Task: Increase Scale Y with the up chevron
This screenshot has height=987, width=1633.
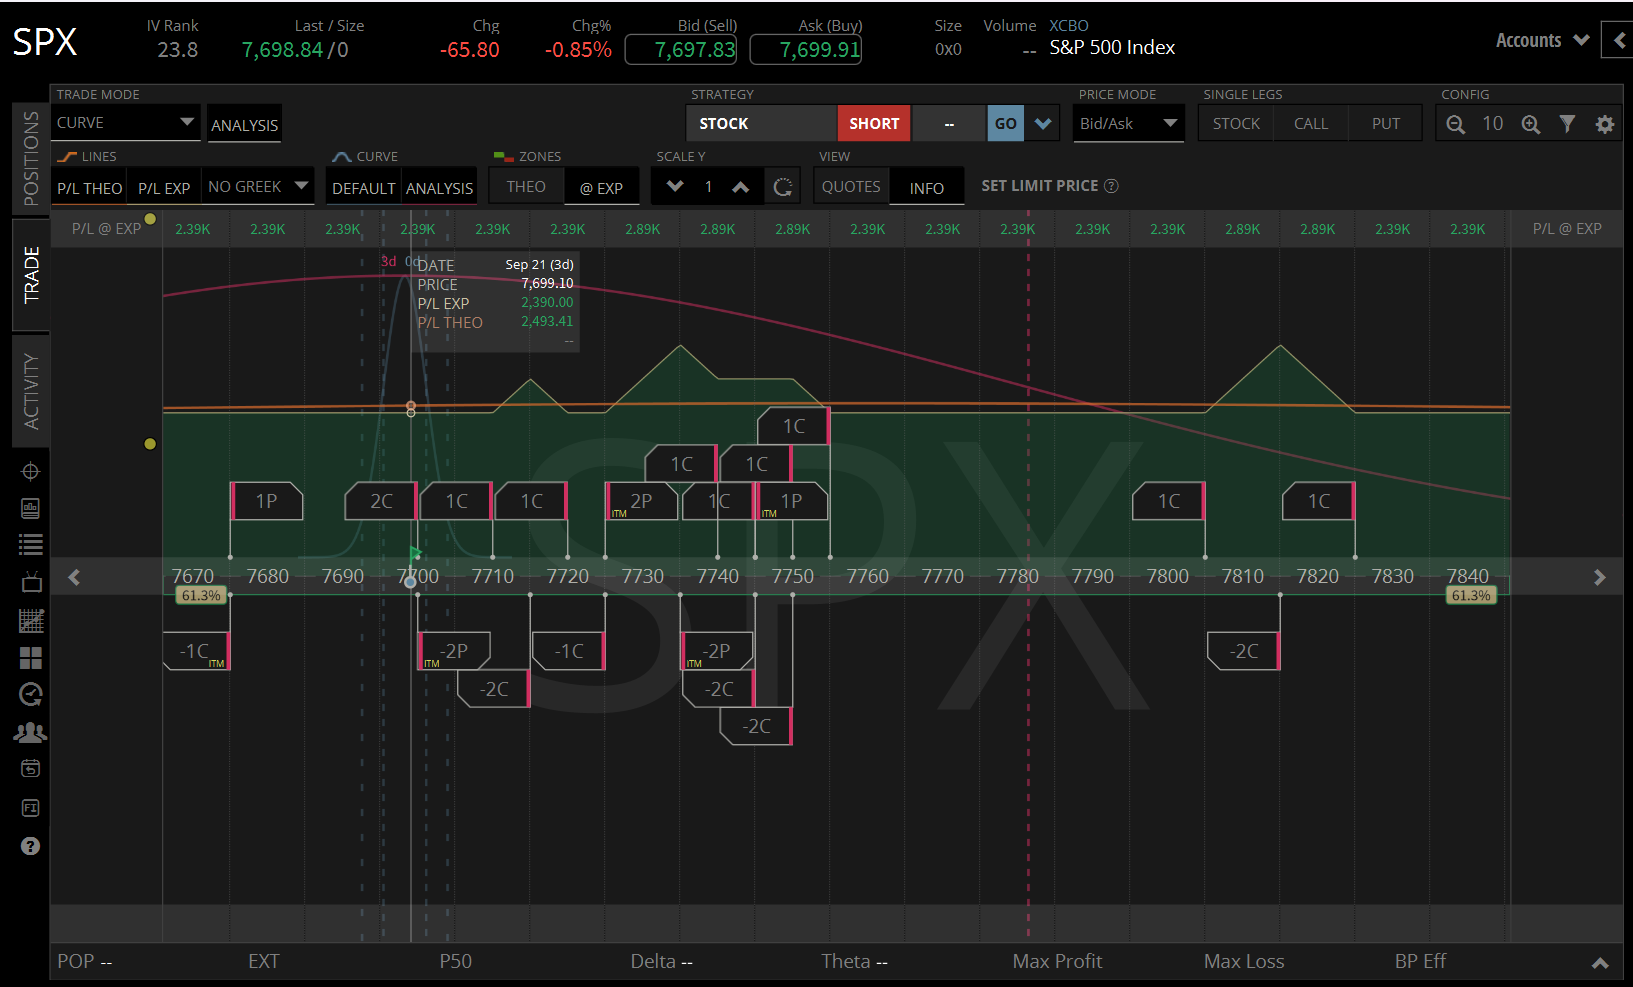Action: [x=740, y=187]
